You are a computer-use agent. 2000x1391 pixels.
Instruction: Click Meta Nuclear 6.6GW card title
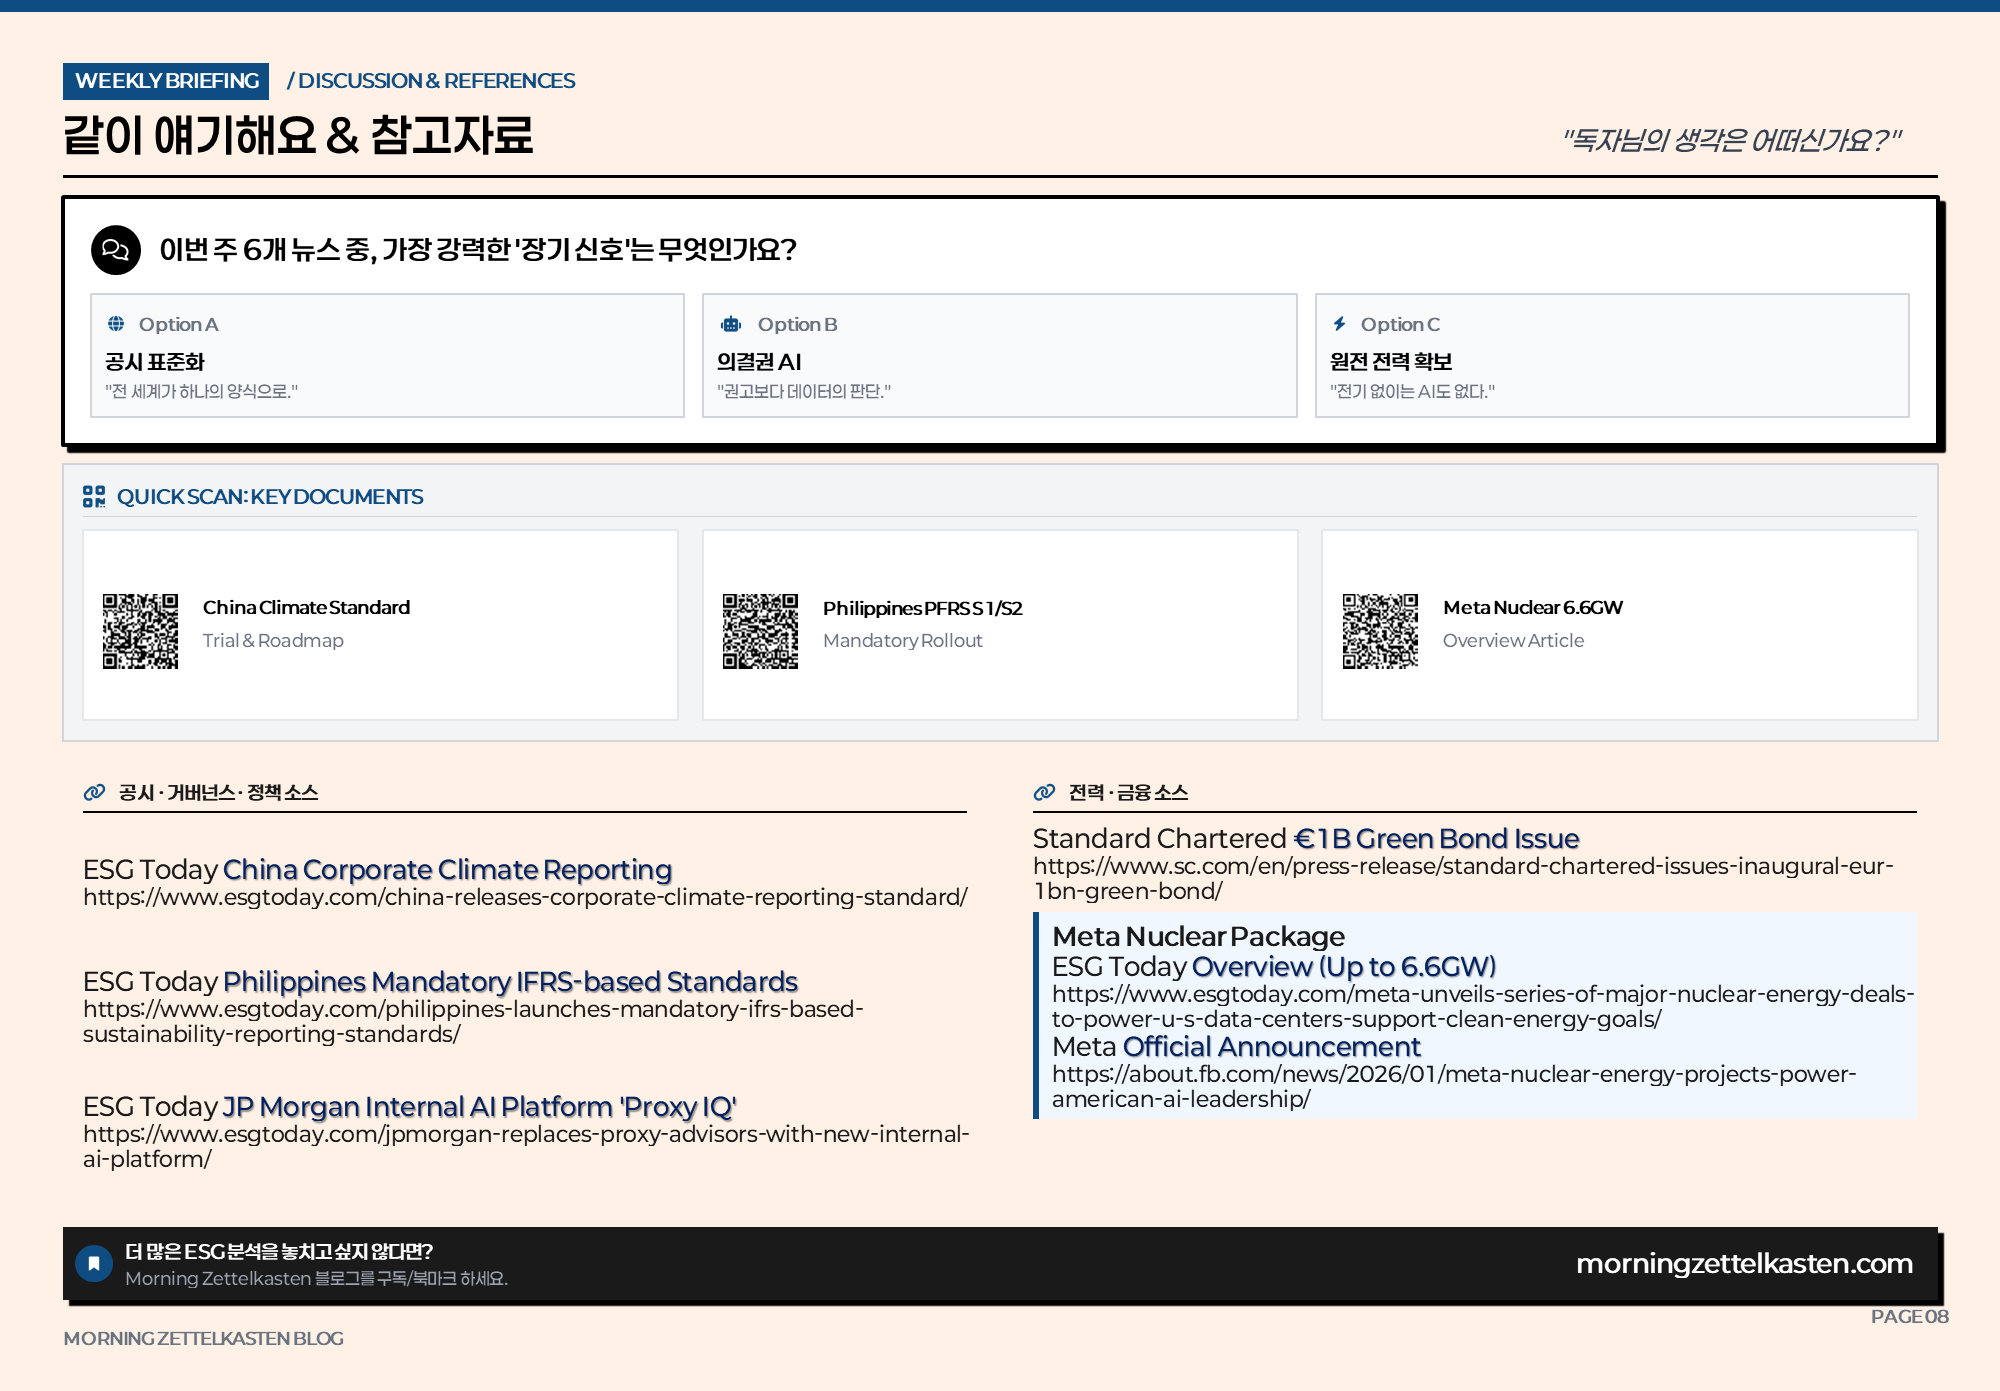pos(1533,607)
